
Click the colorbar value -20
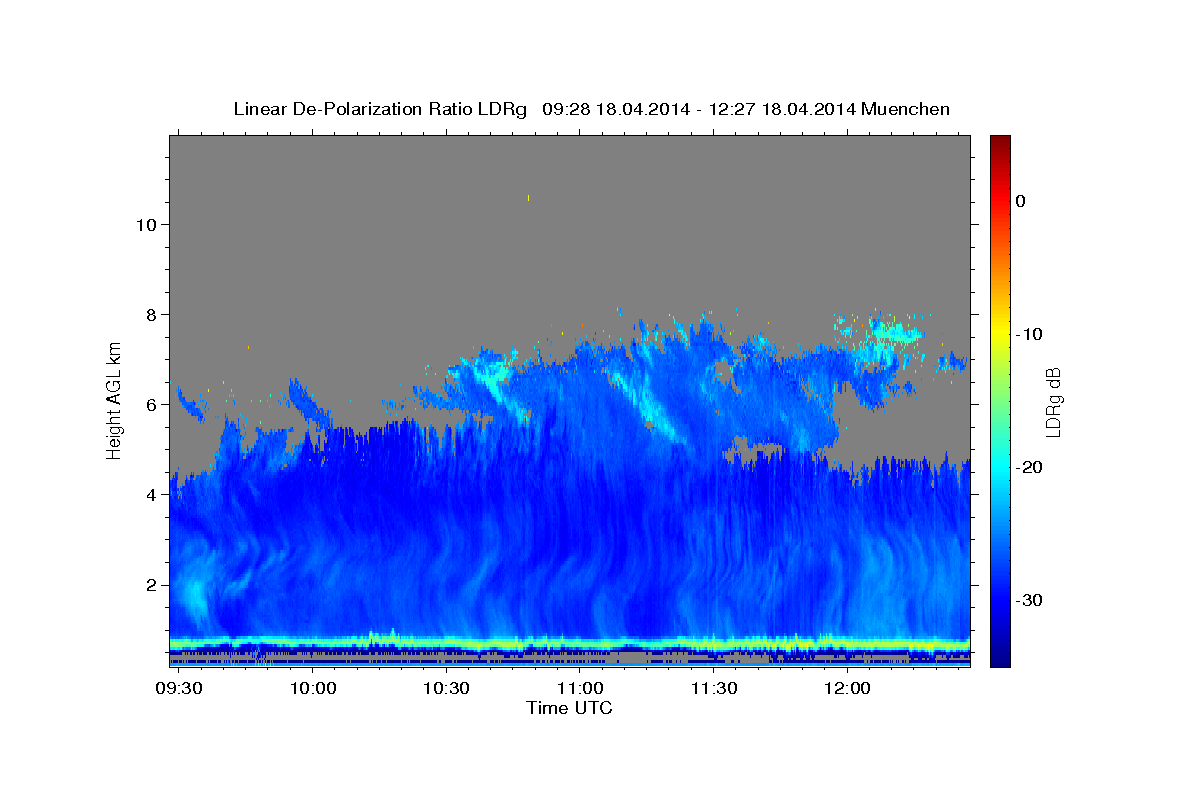point(1029,468)
